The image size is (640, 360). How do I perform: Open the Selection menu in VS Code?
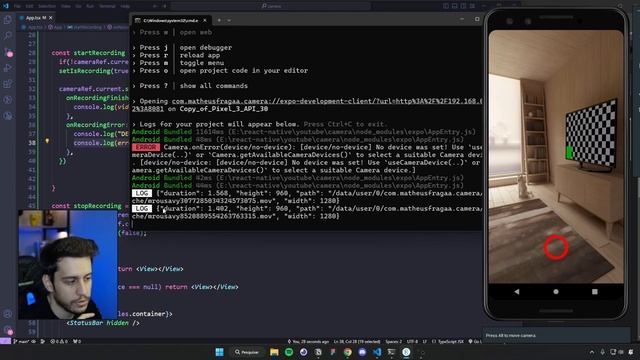(47, 6)
